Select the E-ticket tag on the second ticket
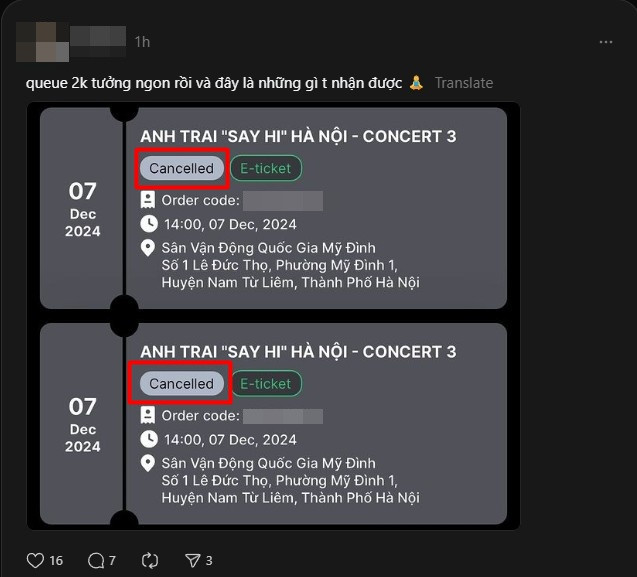 click(266, 383)
